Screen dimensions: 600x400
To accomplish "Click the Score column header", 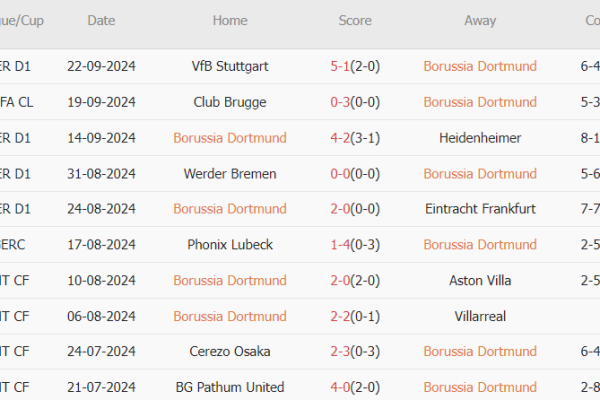I will (x=354, y=20).
